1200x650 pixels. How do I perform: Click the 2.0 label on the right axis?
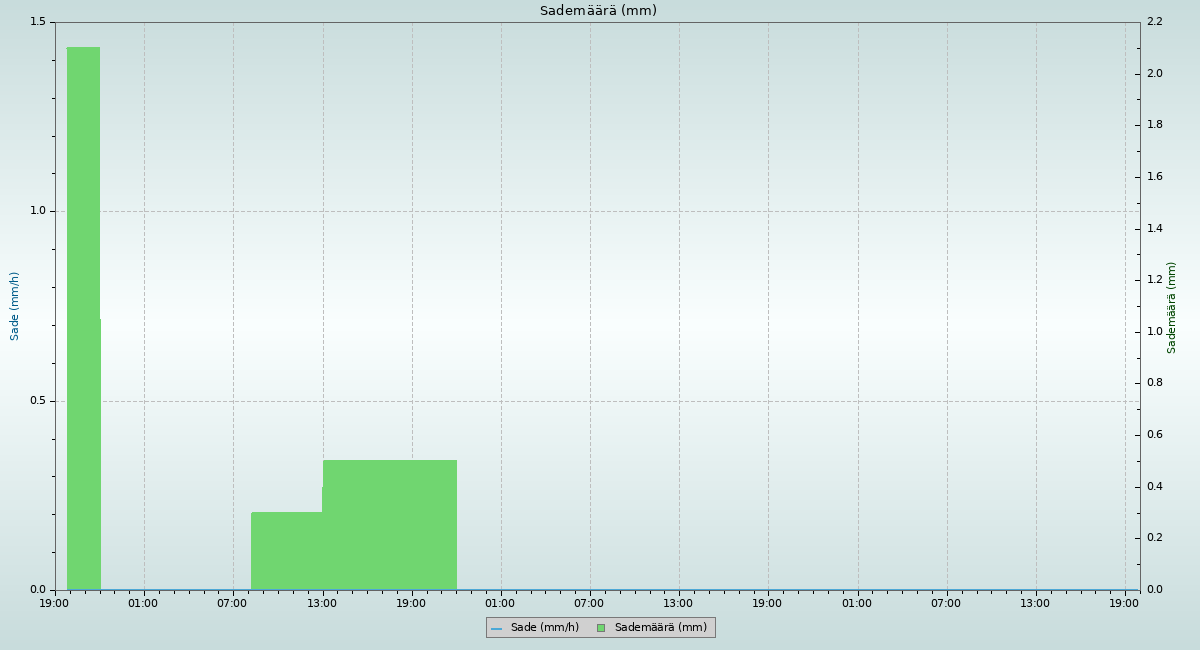pyautogui.click(x=1154, y=74)
